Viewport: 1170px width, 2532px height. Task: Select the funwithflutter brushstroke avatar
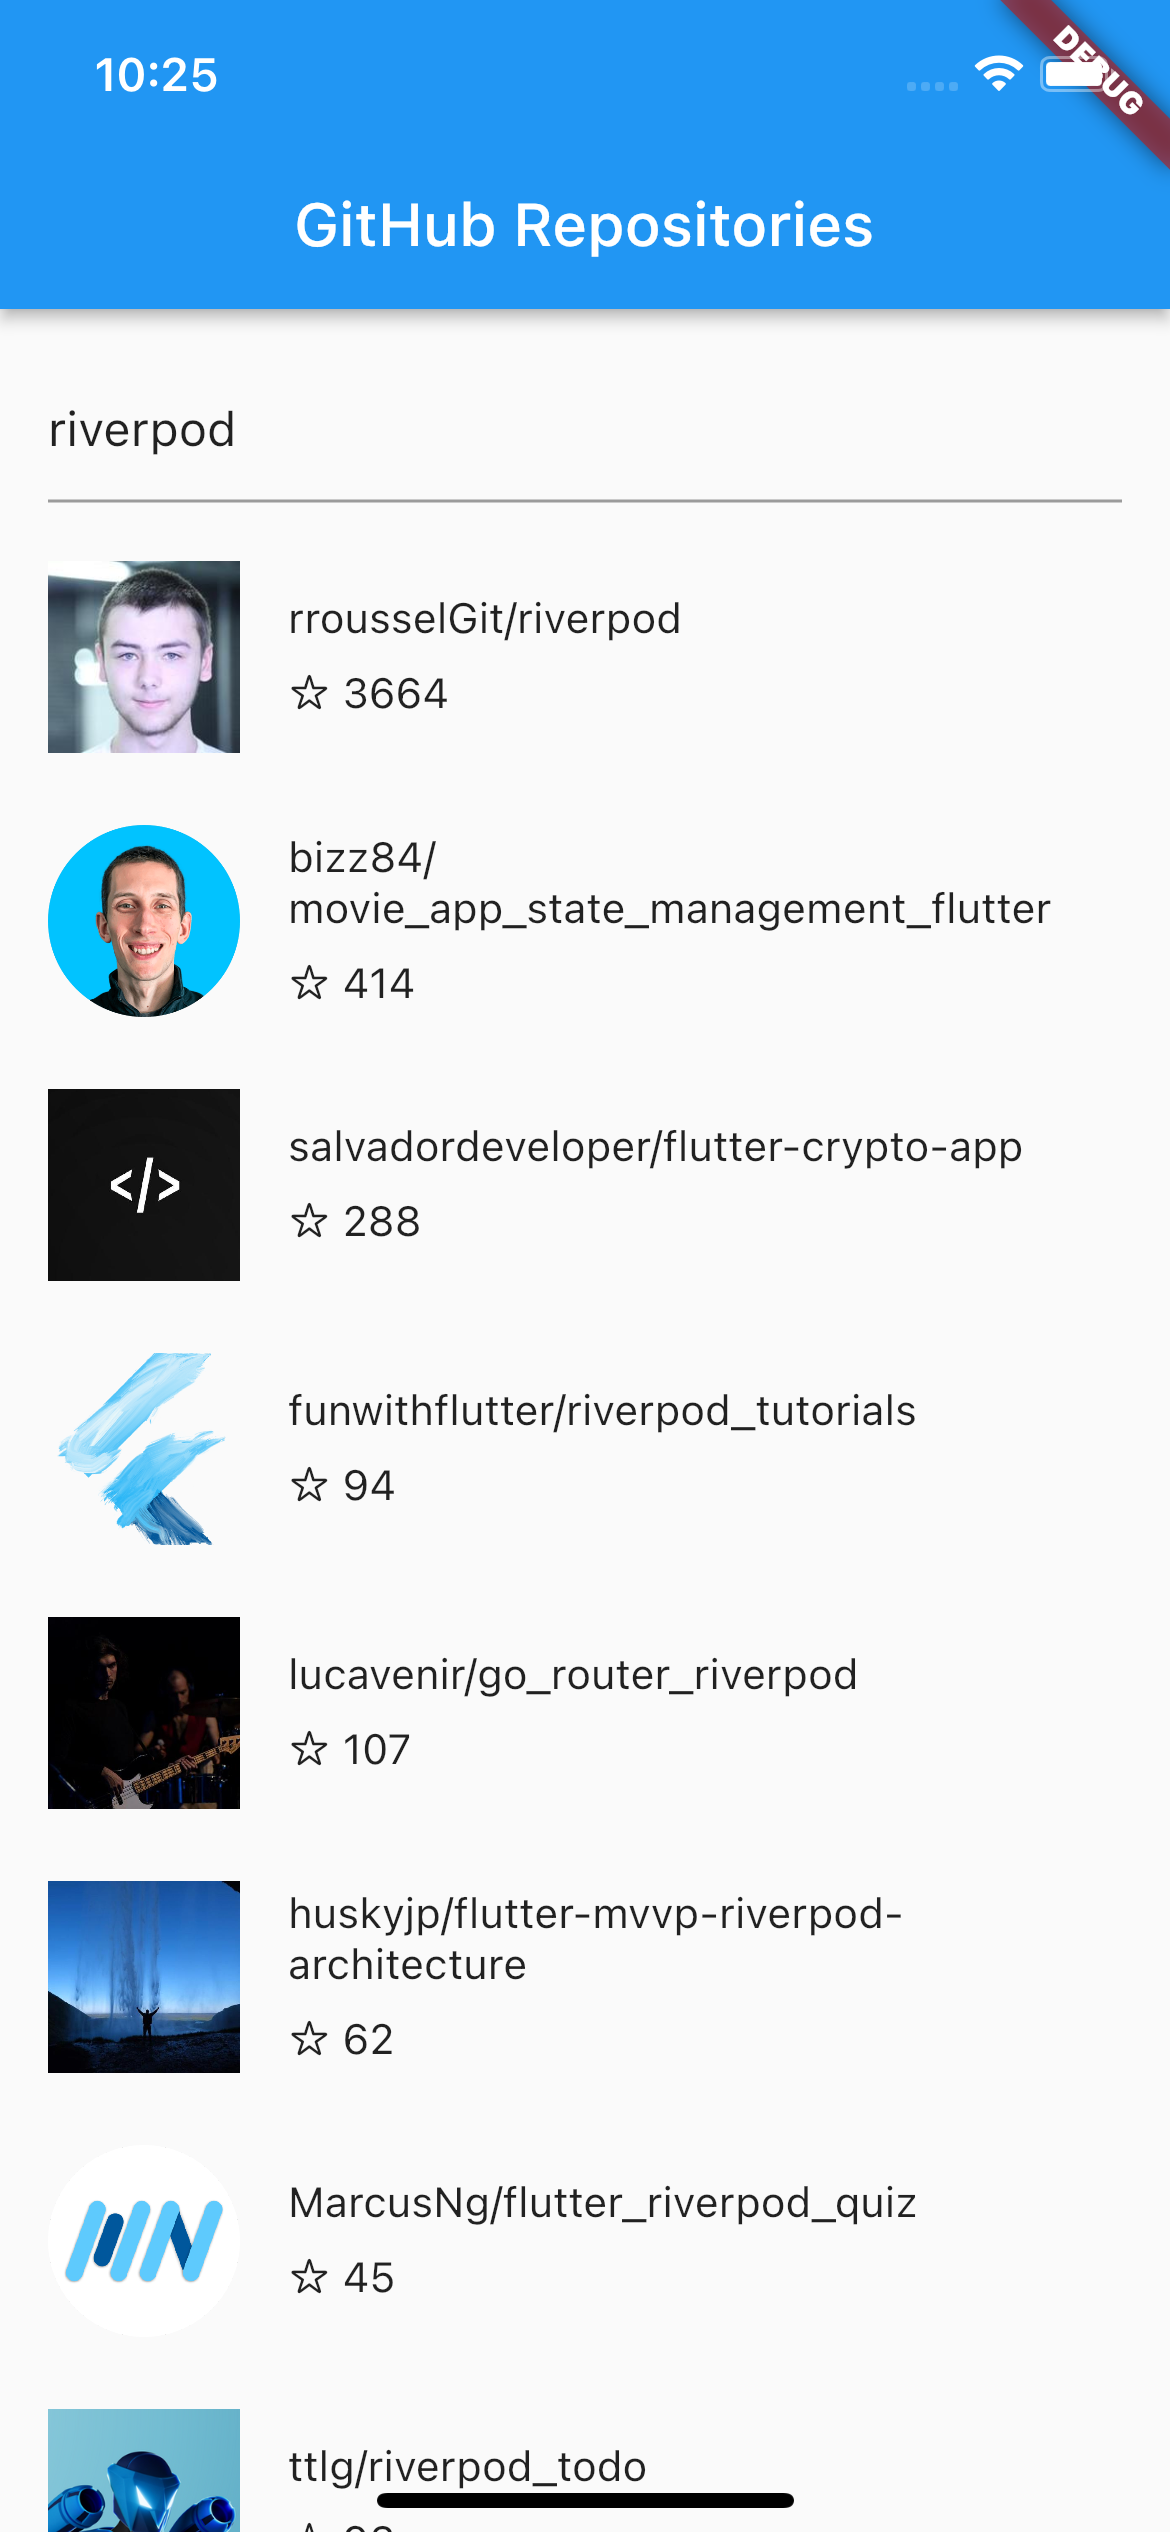[x=143, y=1448]
